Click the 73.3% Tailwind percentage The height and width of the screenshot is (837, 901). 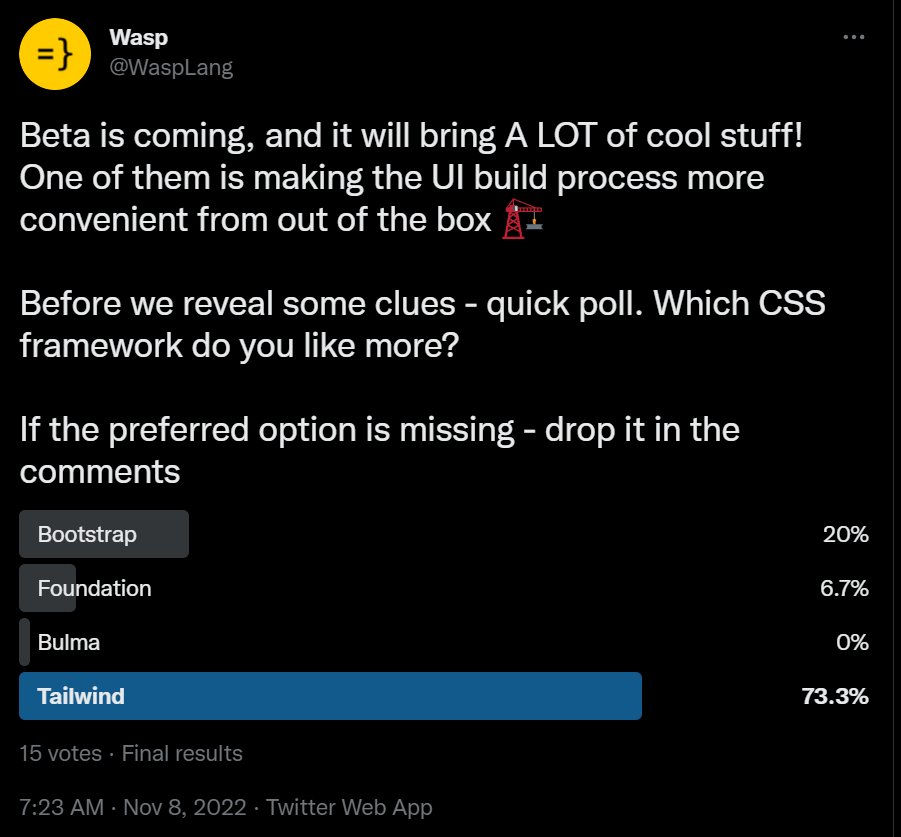[x=834, y=696]
